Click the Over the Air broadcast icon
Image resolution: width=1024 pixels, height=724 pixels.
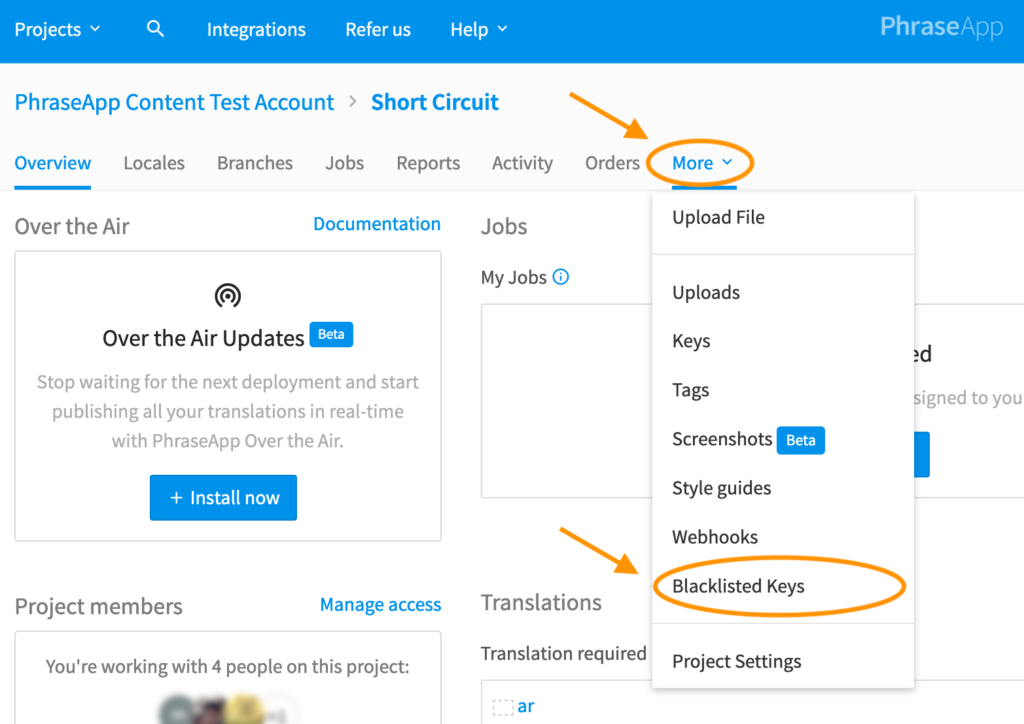point(228,296)
